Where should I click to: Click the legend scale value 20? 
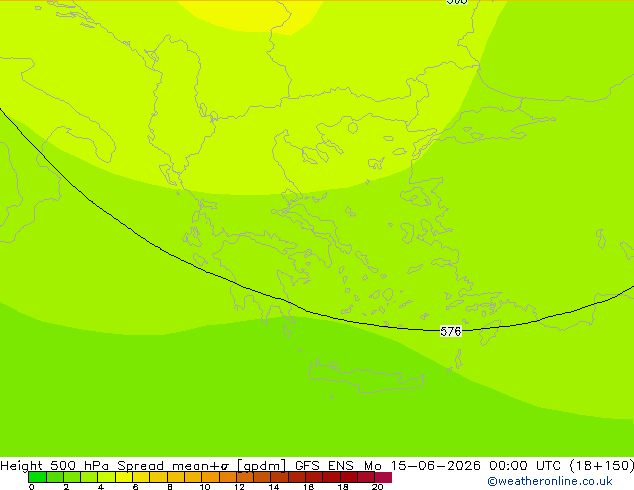[377, 487]
